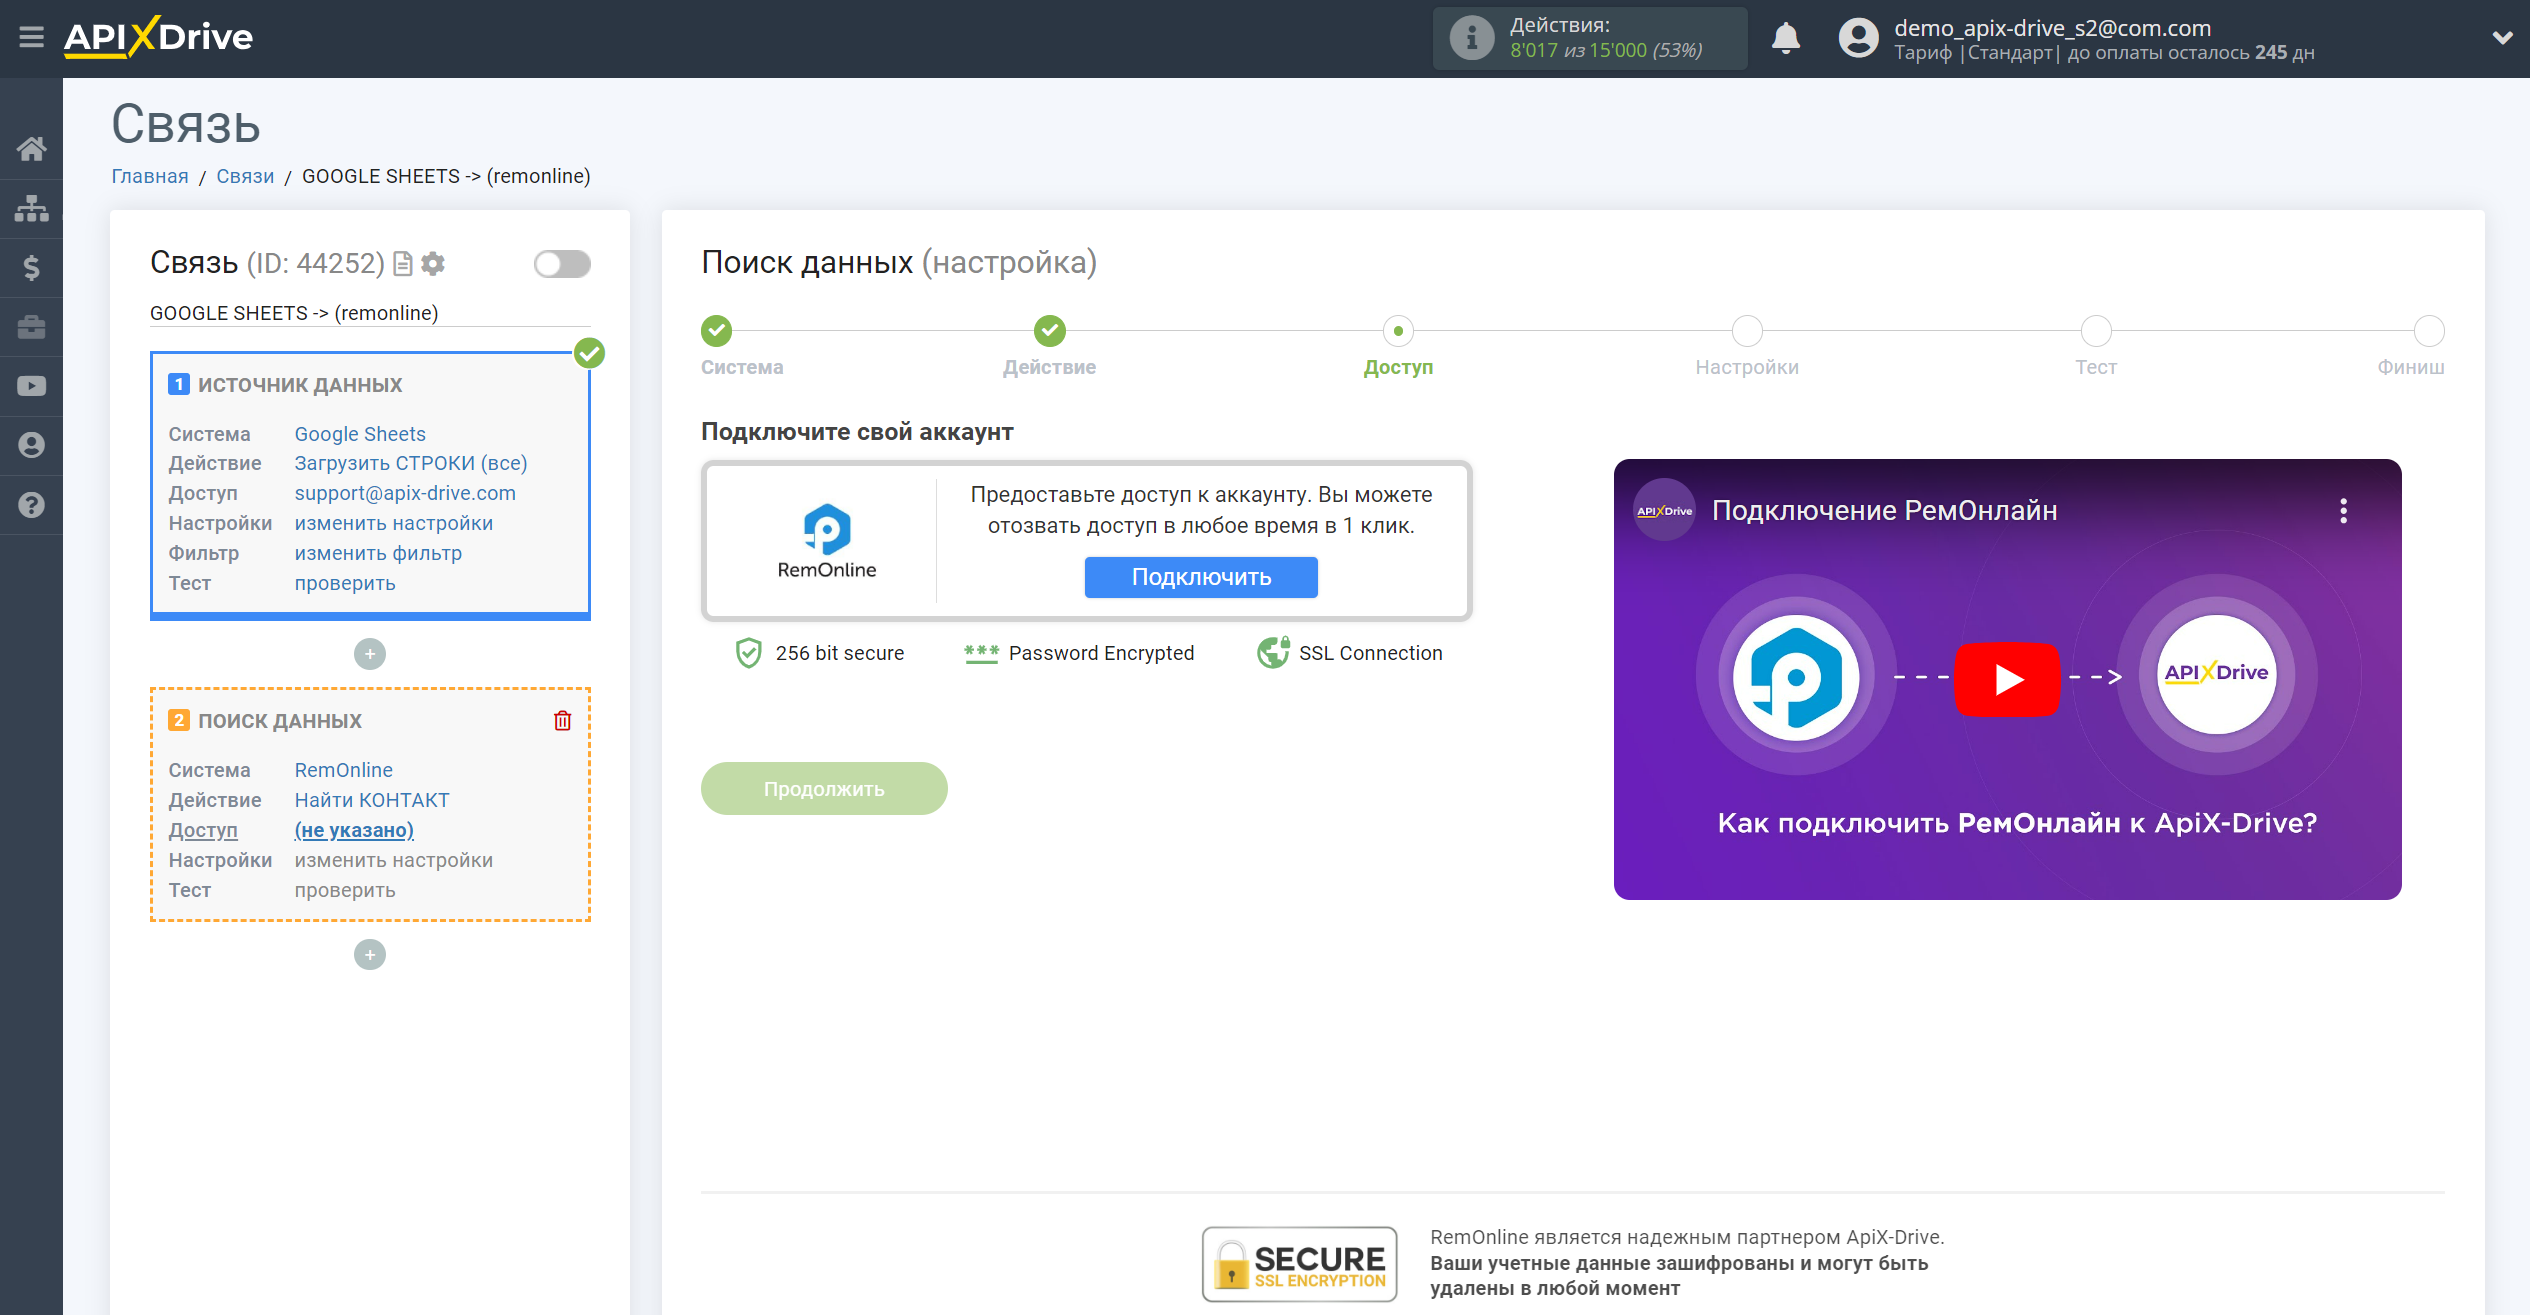Select the Доступ step

click(1398, 330)
